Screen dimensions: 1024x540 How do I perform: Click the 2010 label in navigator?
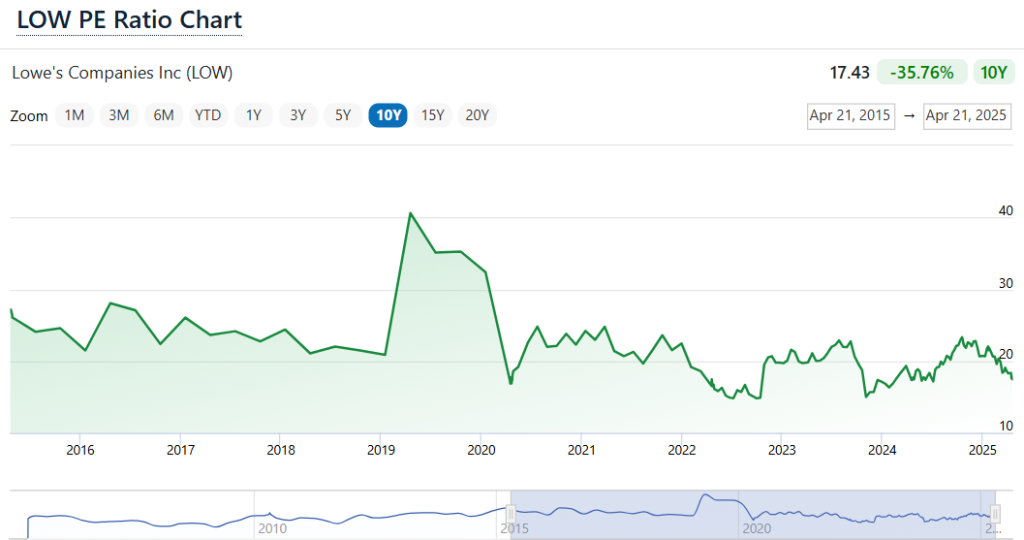pyautogui.click(x=272, y=528)
